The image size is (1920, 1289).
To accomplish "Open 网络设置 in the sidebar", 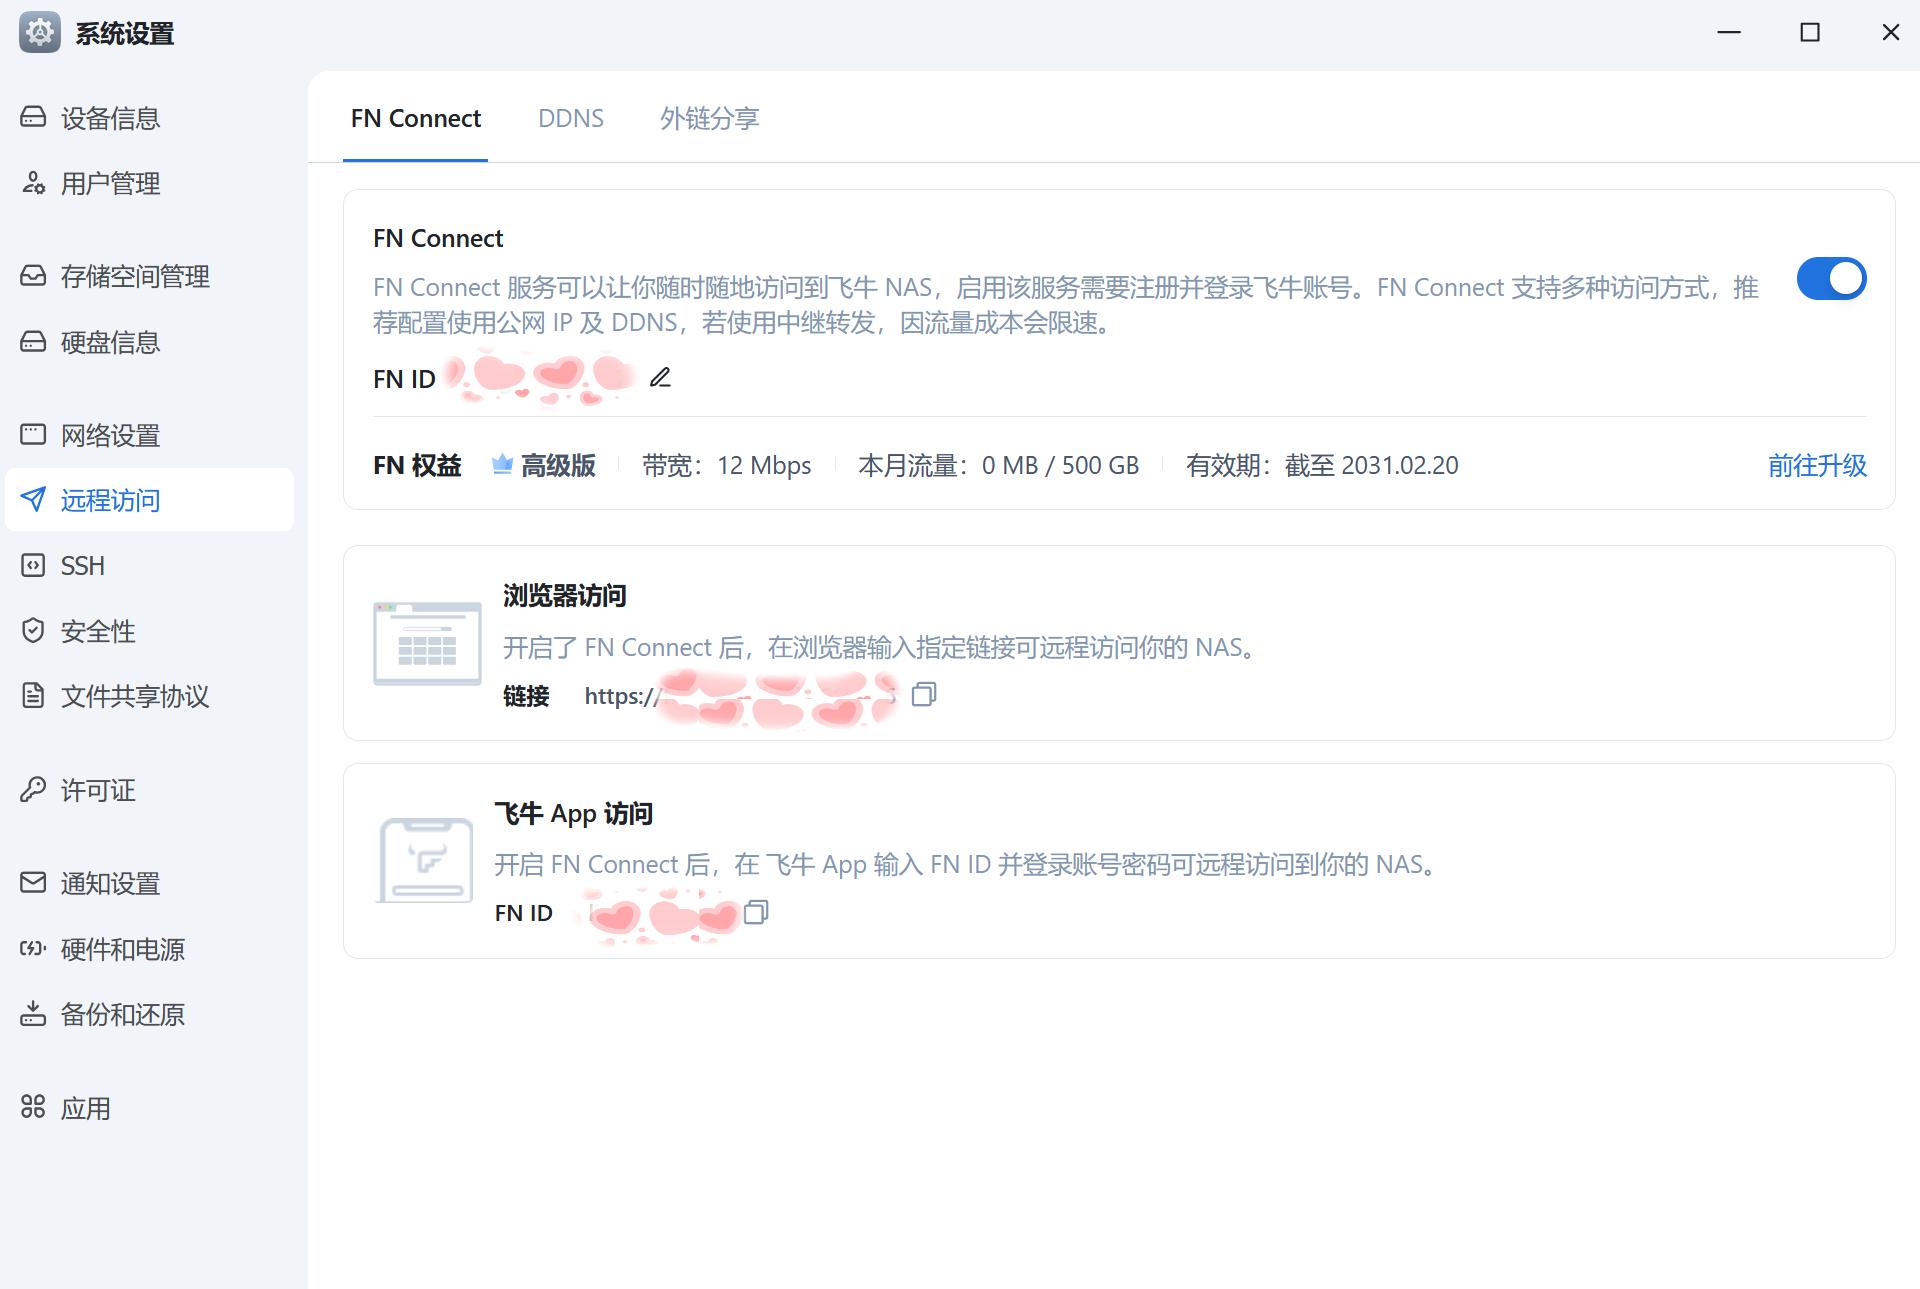I will coord(110,435).
